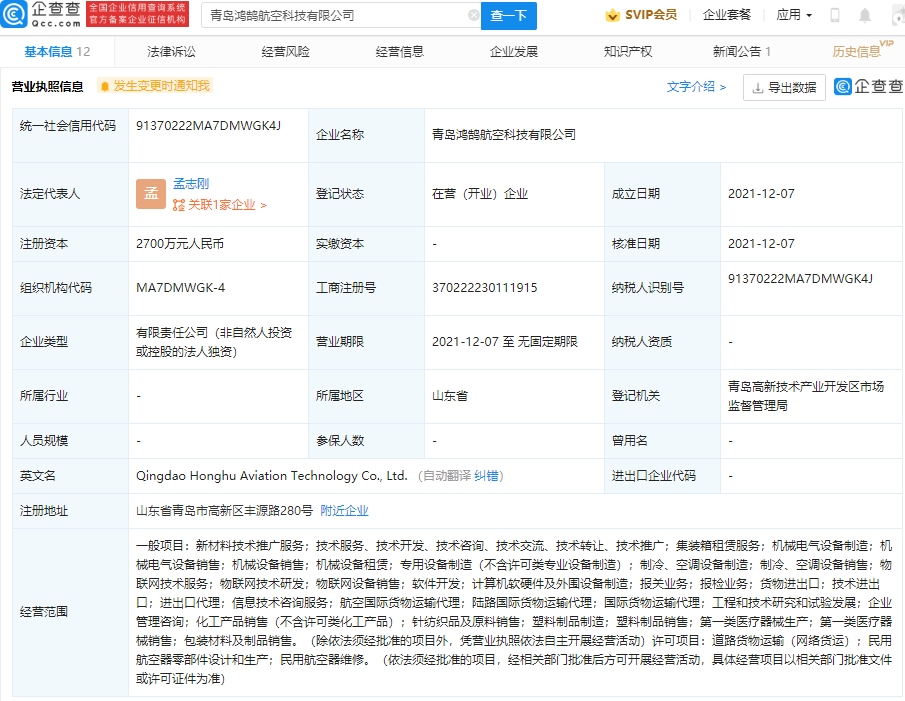
Task: Open SVIP会员 membership page
Action: [x=650, y=15]
